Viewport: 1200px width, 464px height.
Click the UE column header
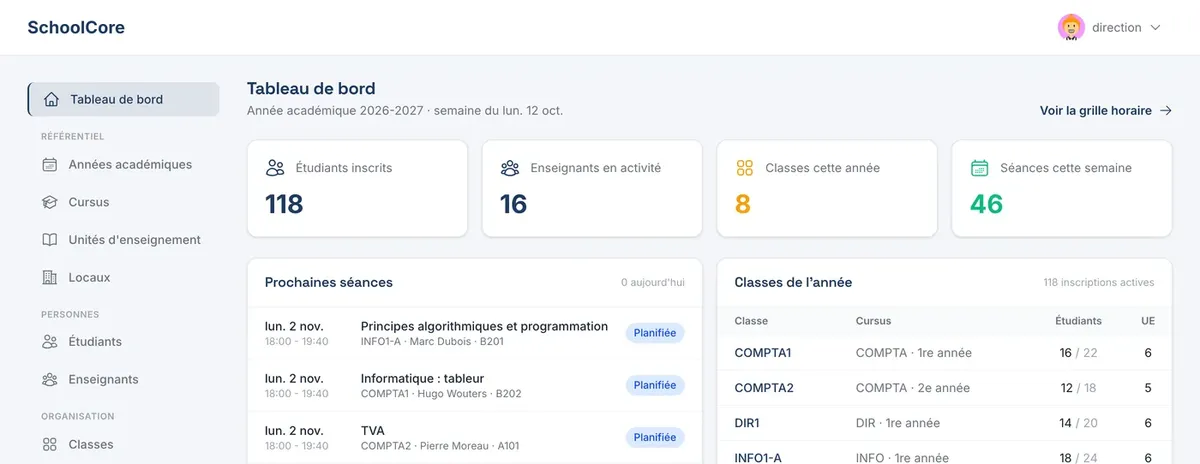[1148, 321]
